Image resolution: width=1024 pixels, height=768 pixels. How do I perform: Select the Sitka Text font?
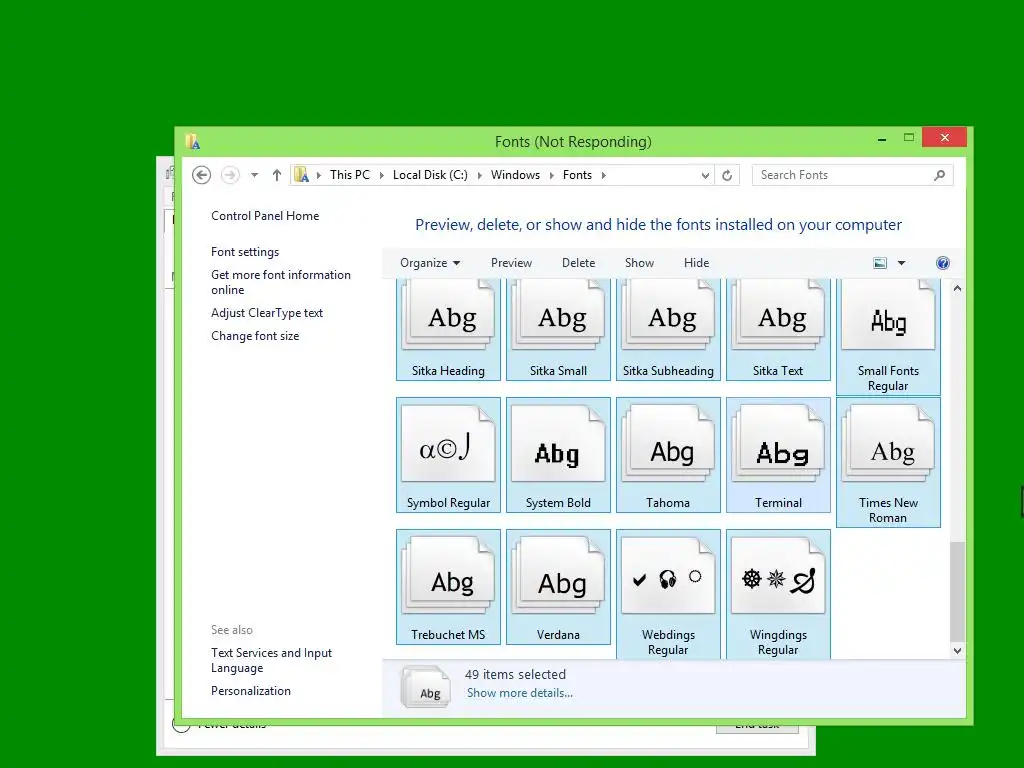pos(778,330)
